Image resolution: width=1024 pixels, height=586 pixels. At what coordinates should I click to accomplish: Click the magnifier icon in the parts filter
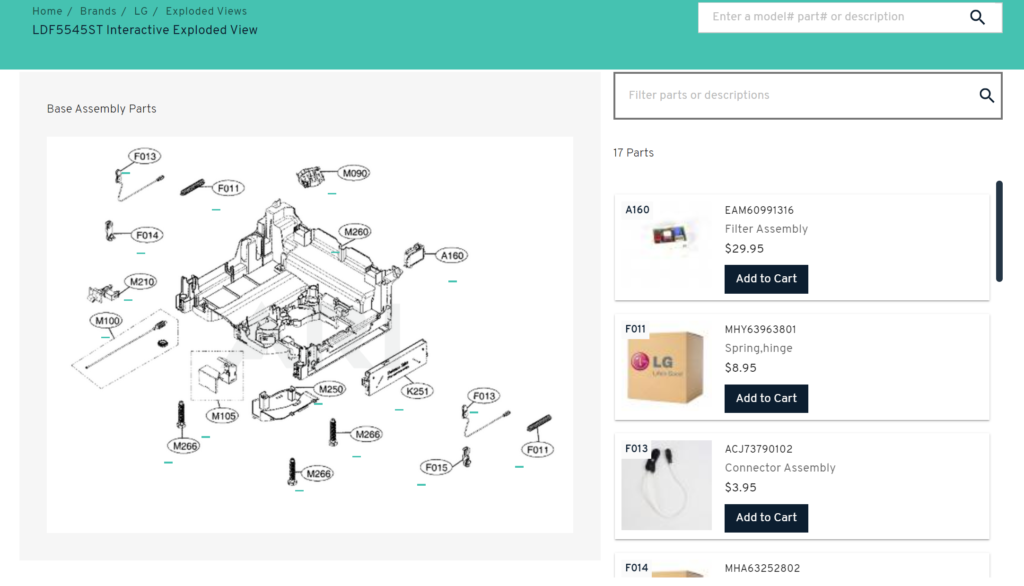(x=986, y=95)
